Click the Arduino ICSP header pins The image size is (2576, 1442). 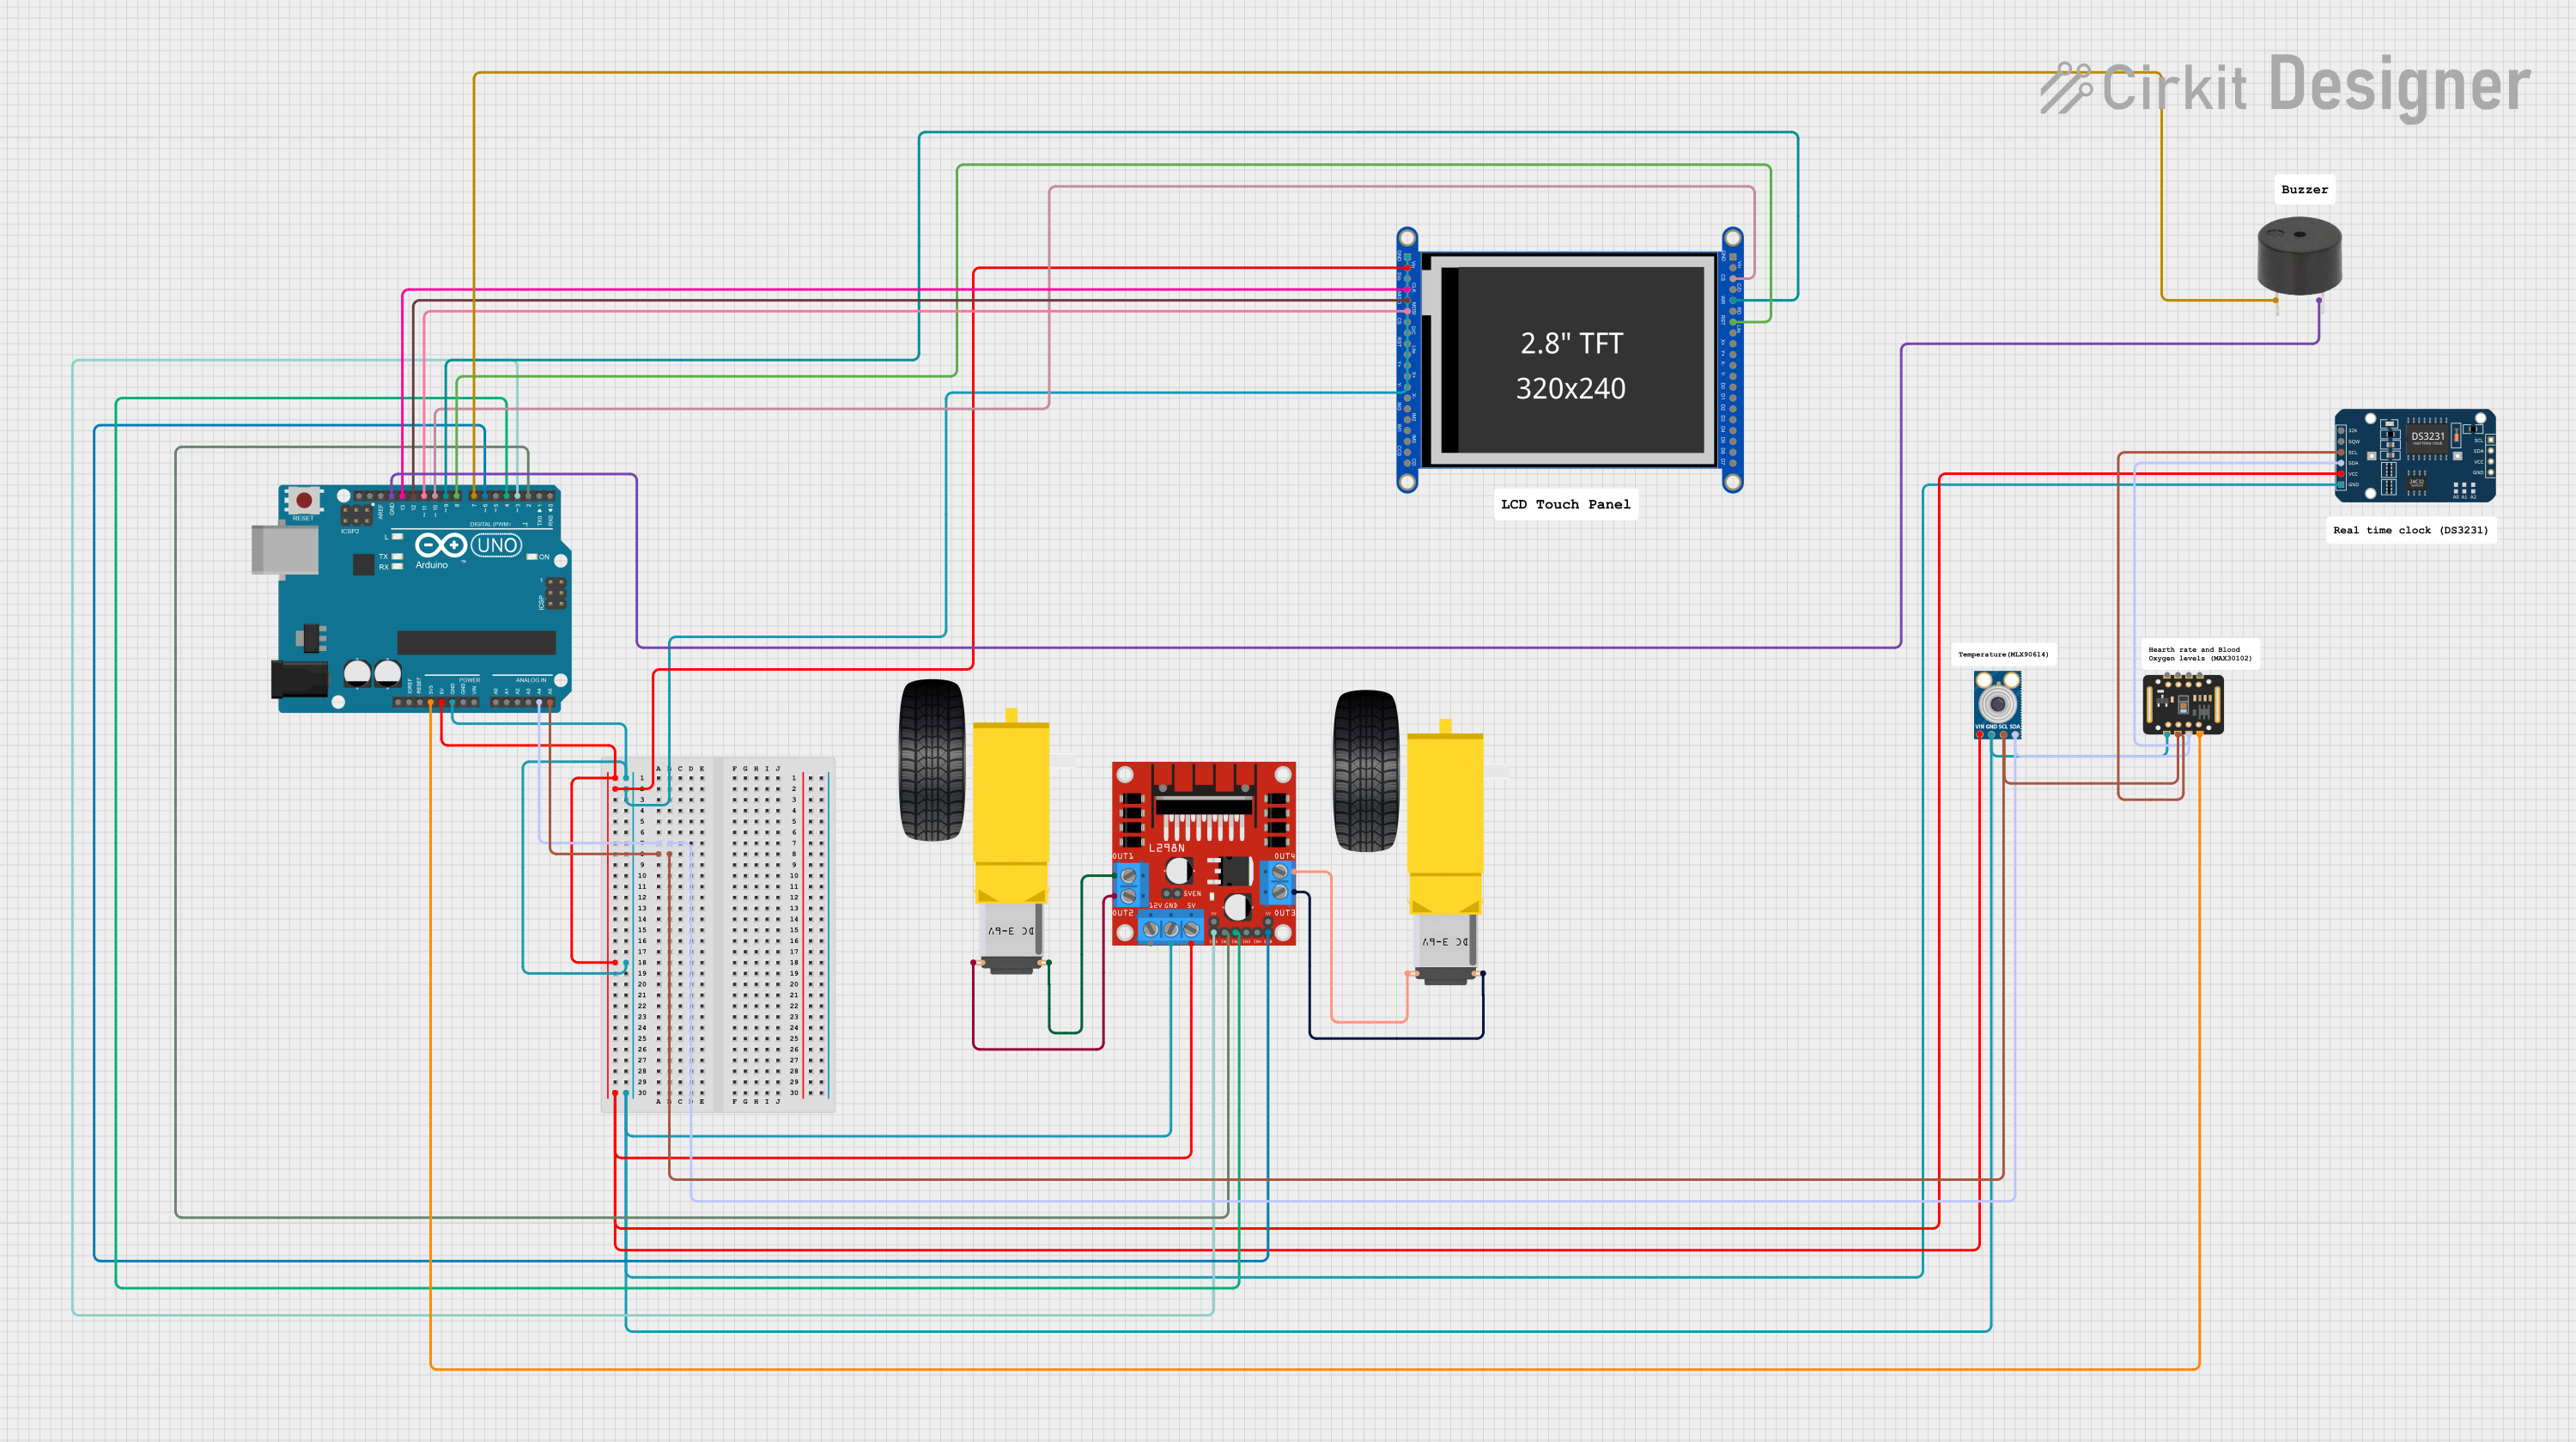(556, 592)
